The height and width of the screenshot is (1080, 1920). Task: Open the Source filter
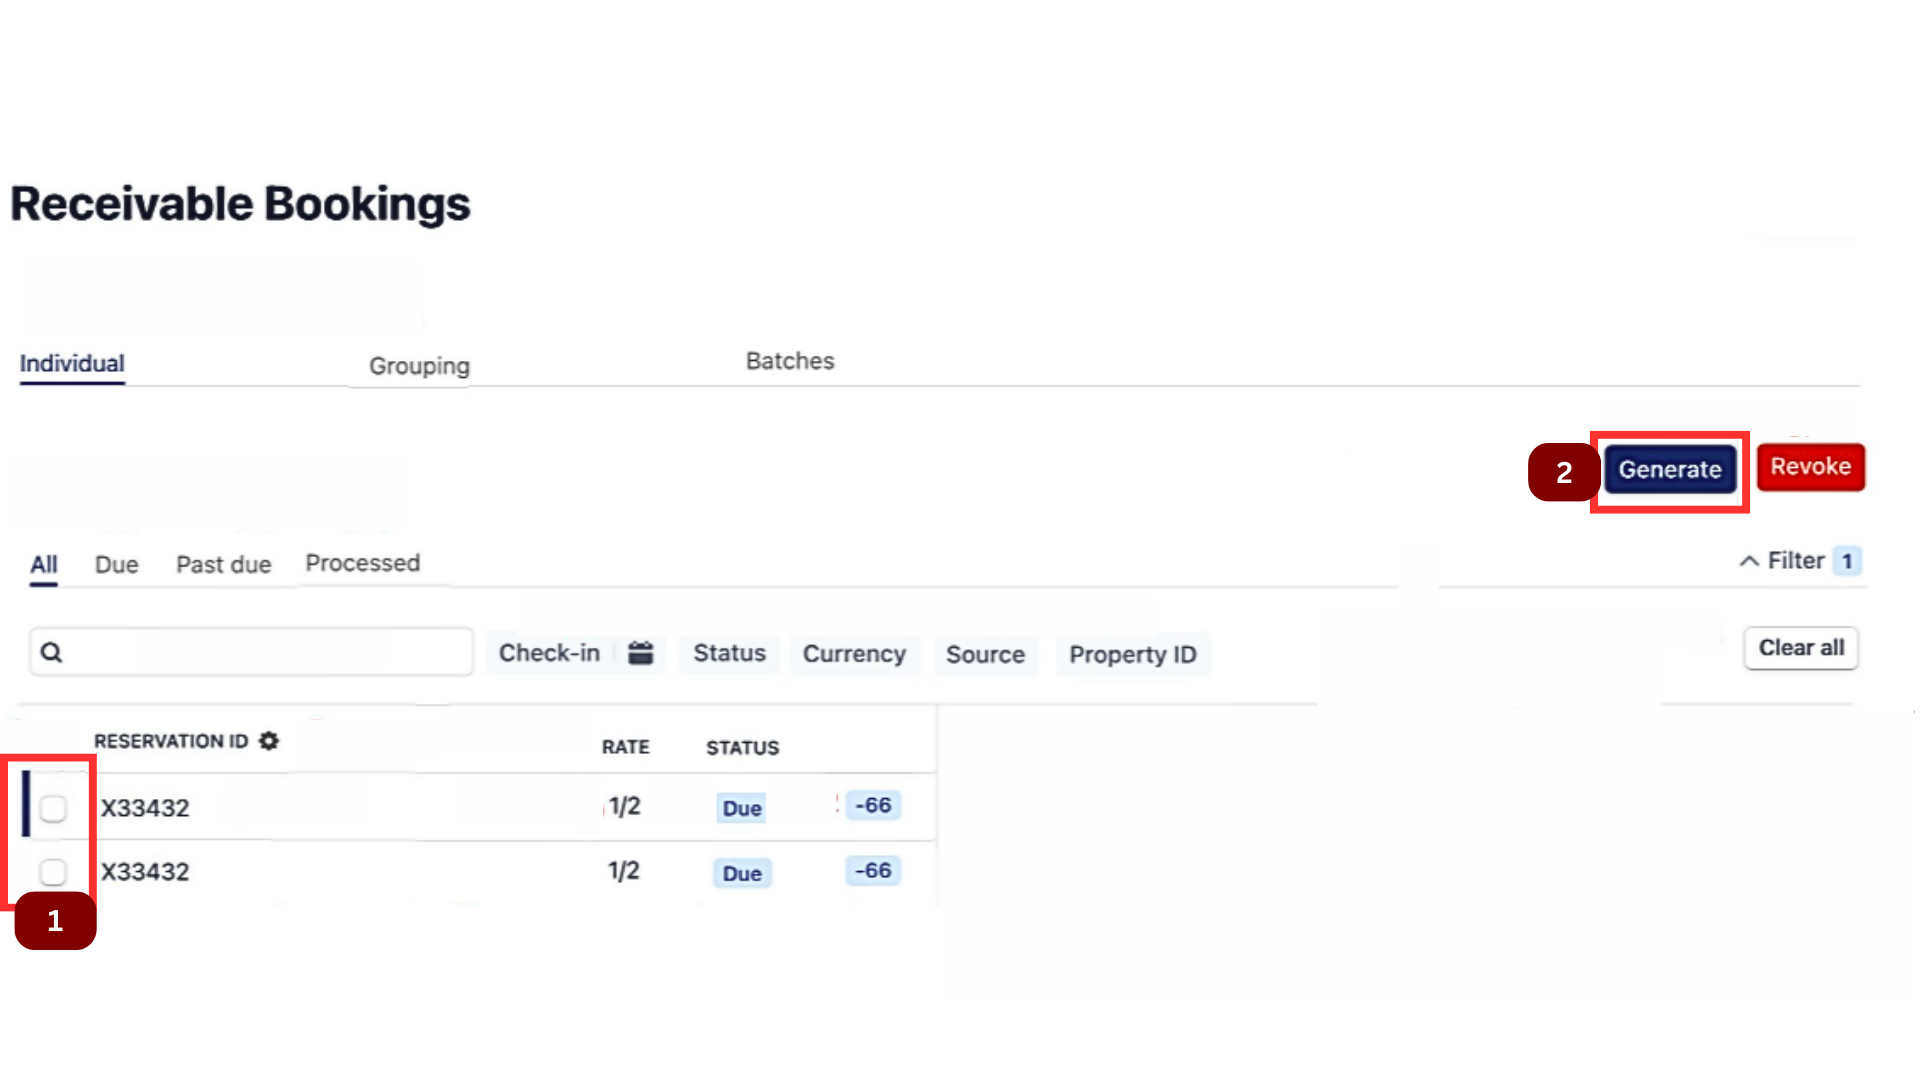coord(986,655)
